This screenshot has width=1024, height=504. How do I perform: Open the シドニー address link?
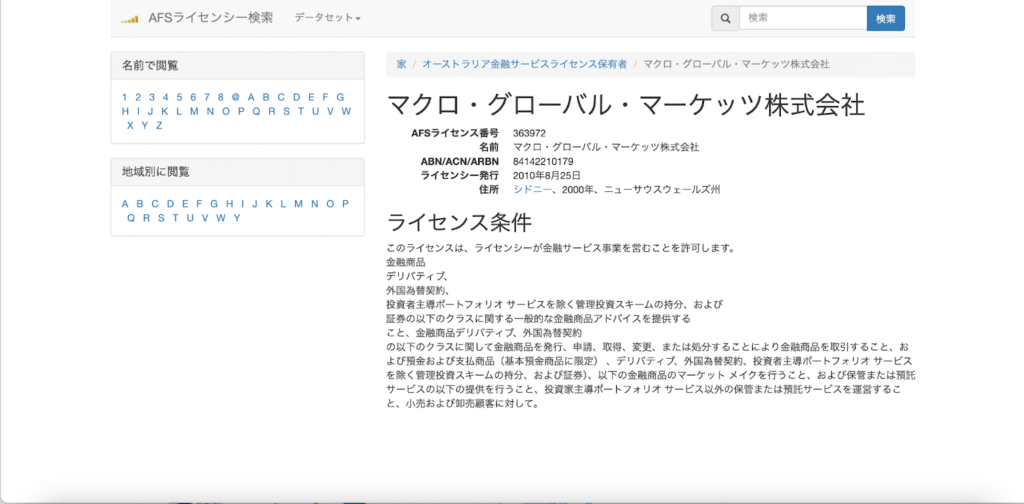(533, 190)
